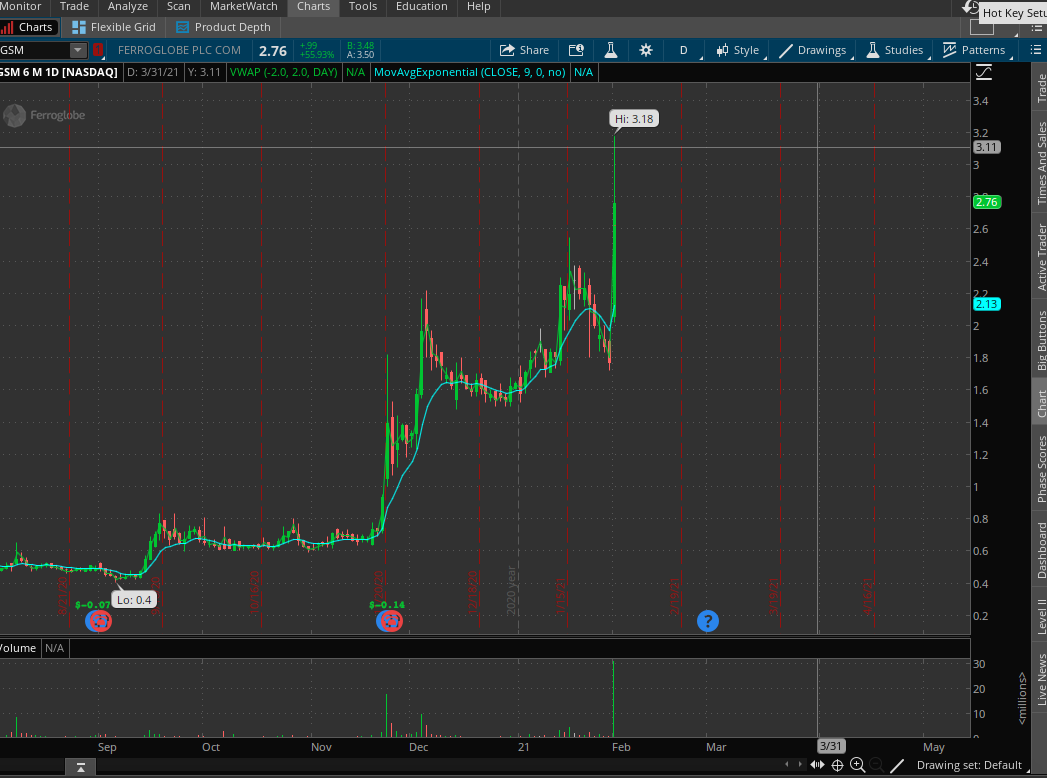Image resolution: width=1047 pixels, height=778 pixels.
Task: Open the Trade sidebar panel
Action: [1040, 88]
